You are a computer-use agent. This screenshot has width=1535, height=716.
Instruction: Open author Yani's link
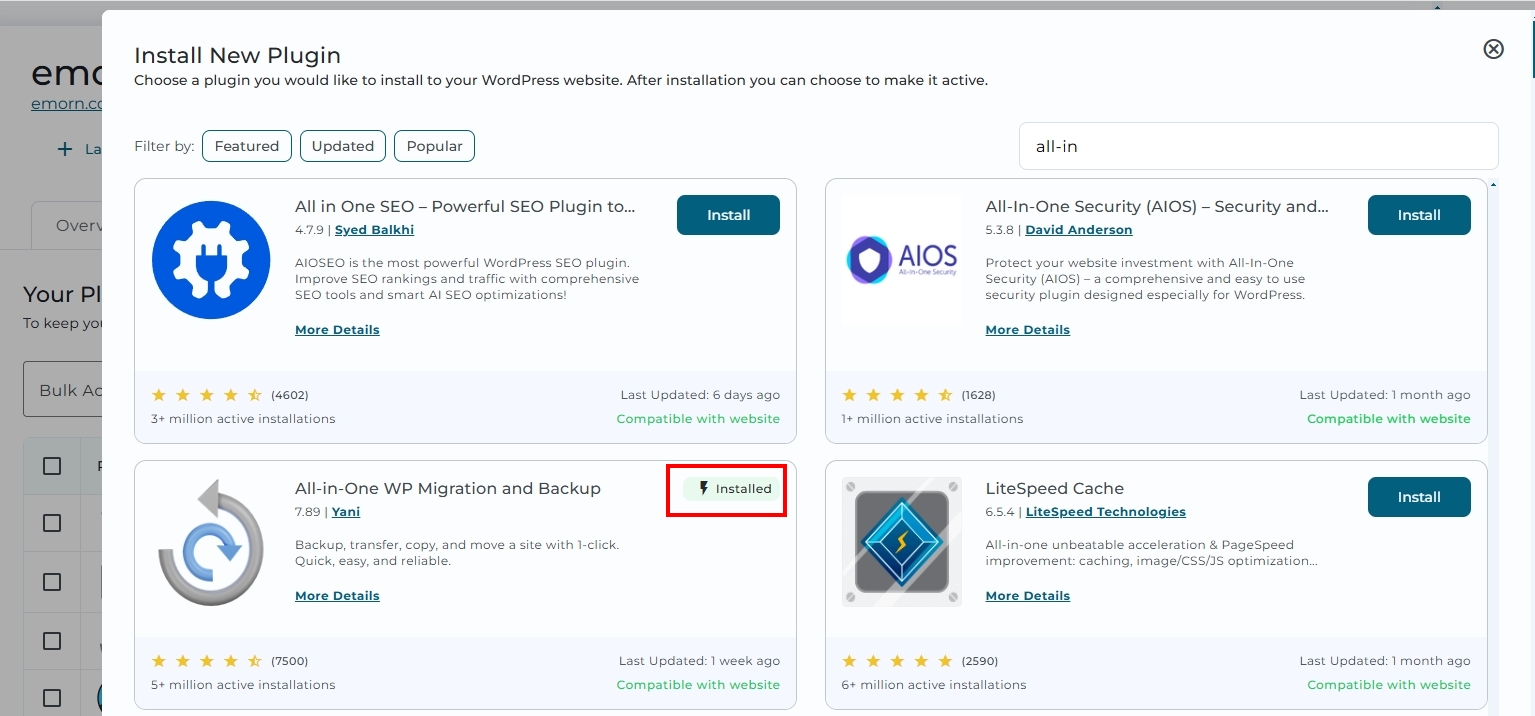[346, 512]
